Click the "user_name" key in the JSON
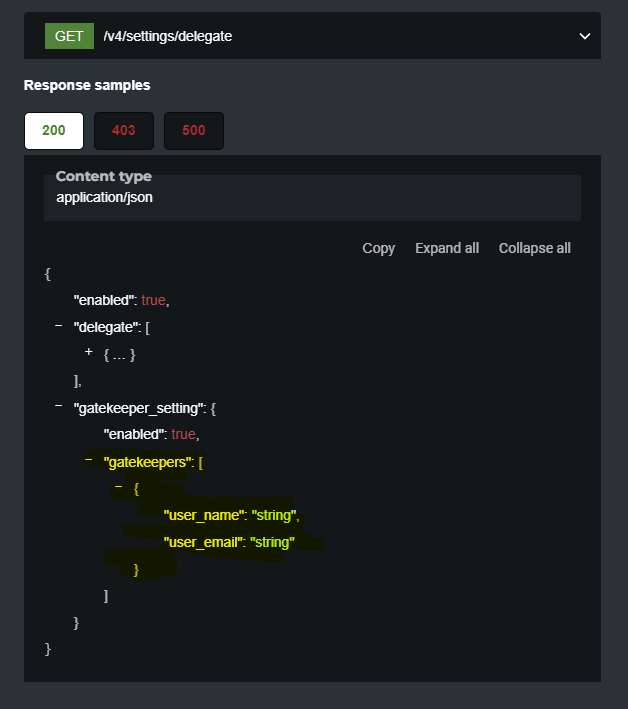Viewport: 628px width, 709px height. (x=204, y=515)
